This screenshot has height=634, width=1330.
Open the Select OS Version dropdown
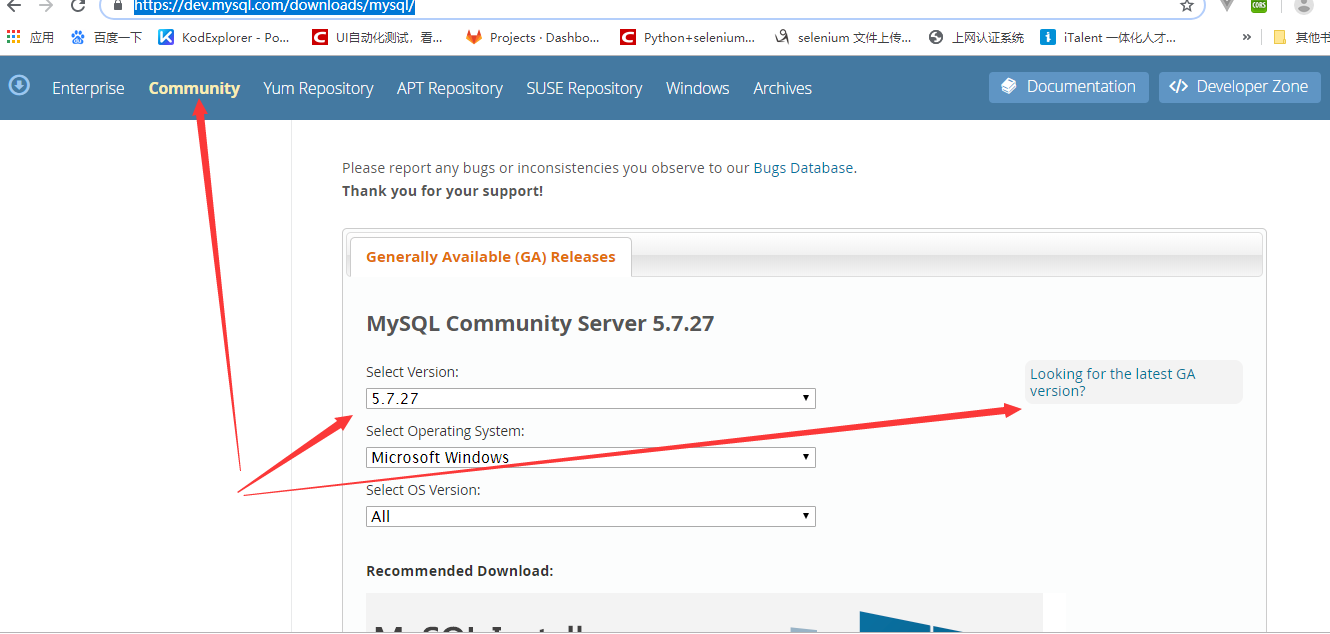pyautogui.click(x=591, y=516)
